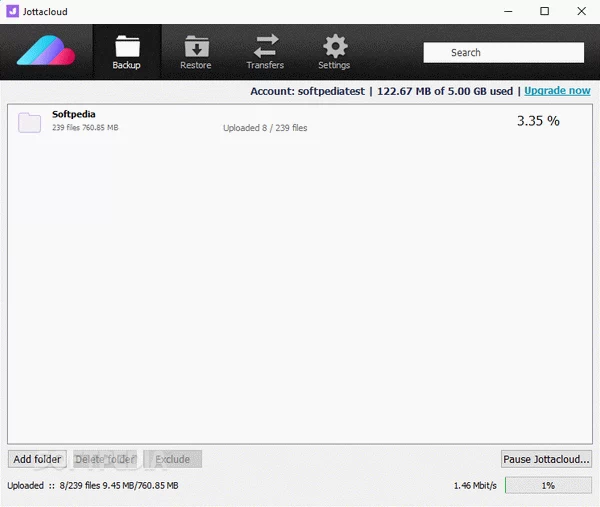
Task: Click the Exclude button
Action: [x=173, y=459]
